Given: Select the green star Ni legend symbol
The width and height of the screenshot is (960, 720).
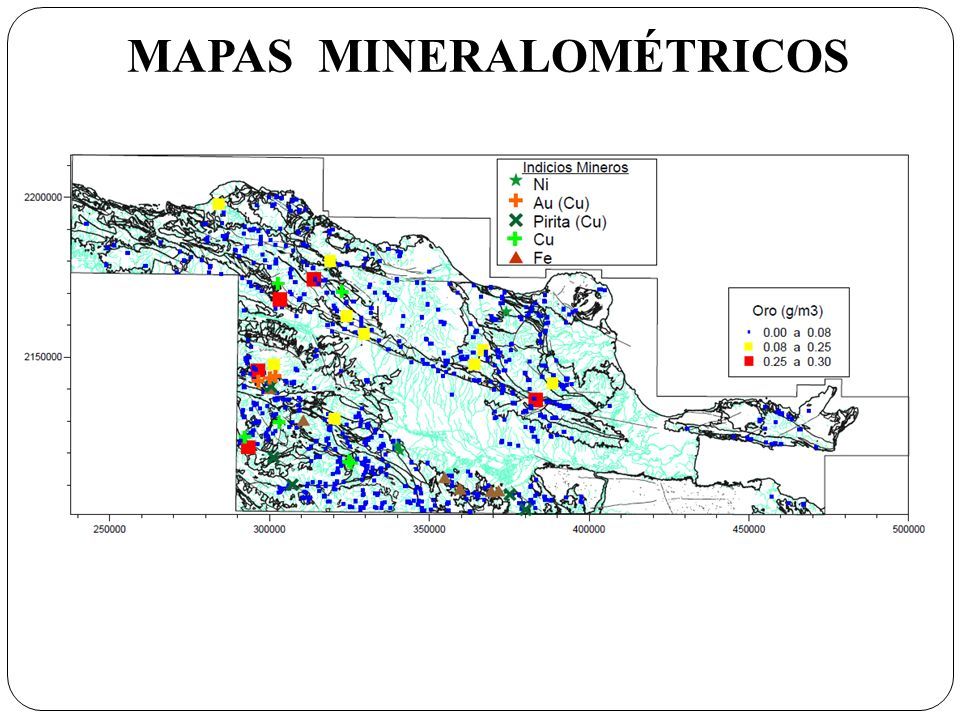Looking at the screenshot, I should (x=516, y=181).
